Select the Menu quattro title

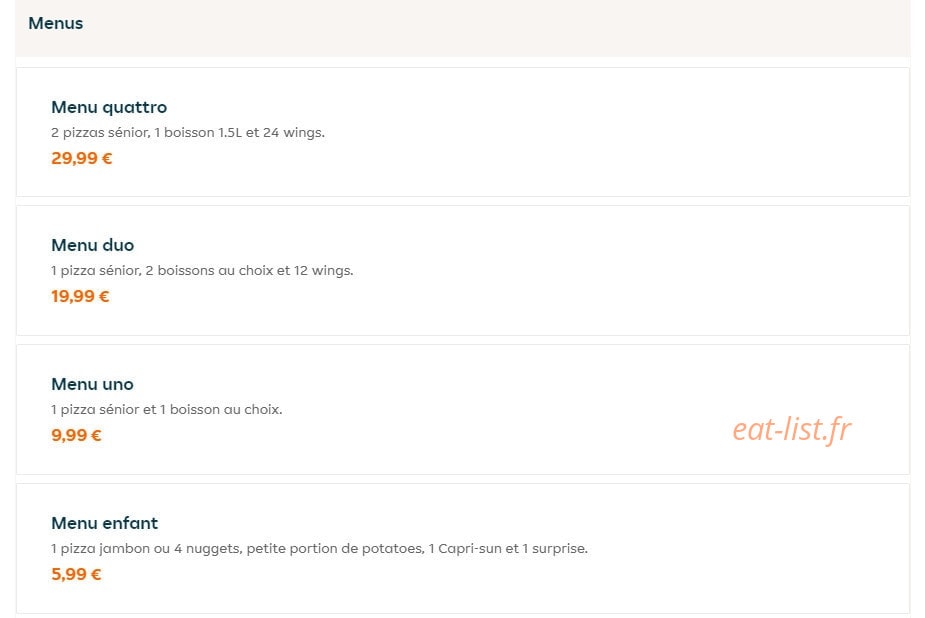(109, 107)
